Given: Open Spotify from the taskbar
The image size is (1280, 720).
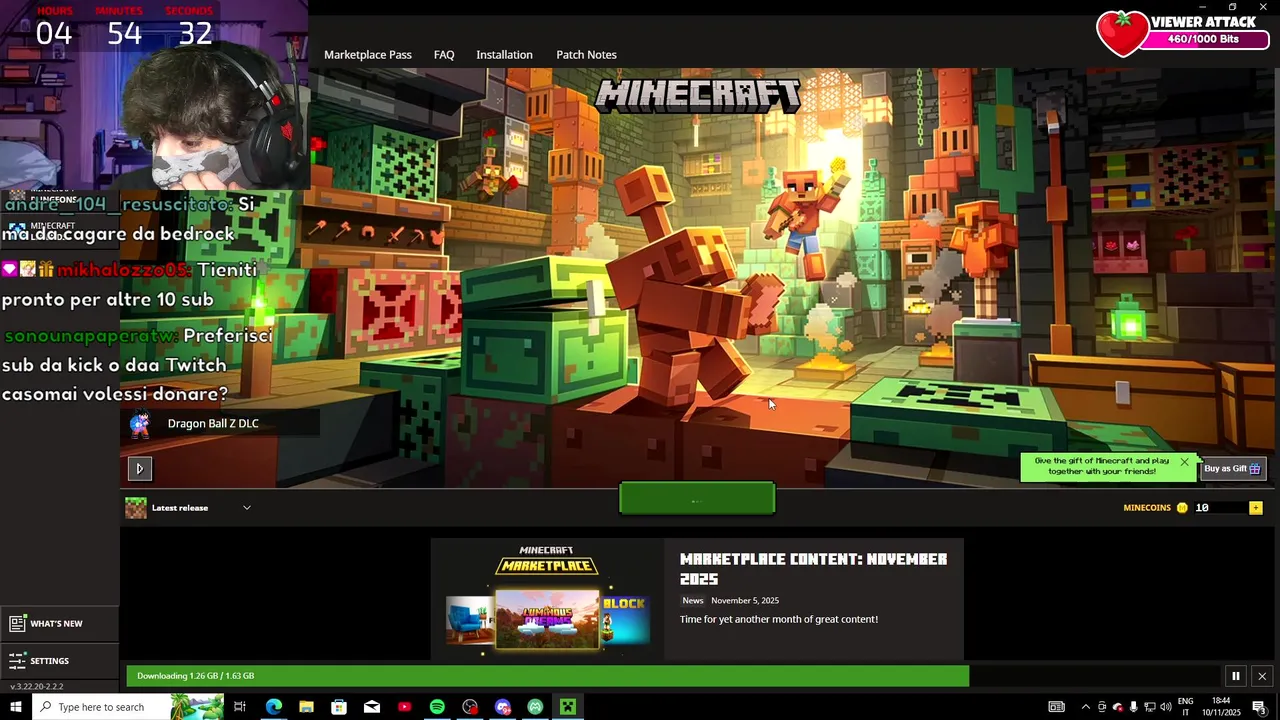Looking at the screenshot, I should [x=437, y=707].
